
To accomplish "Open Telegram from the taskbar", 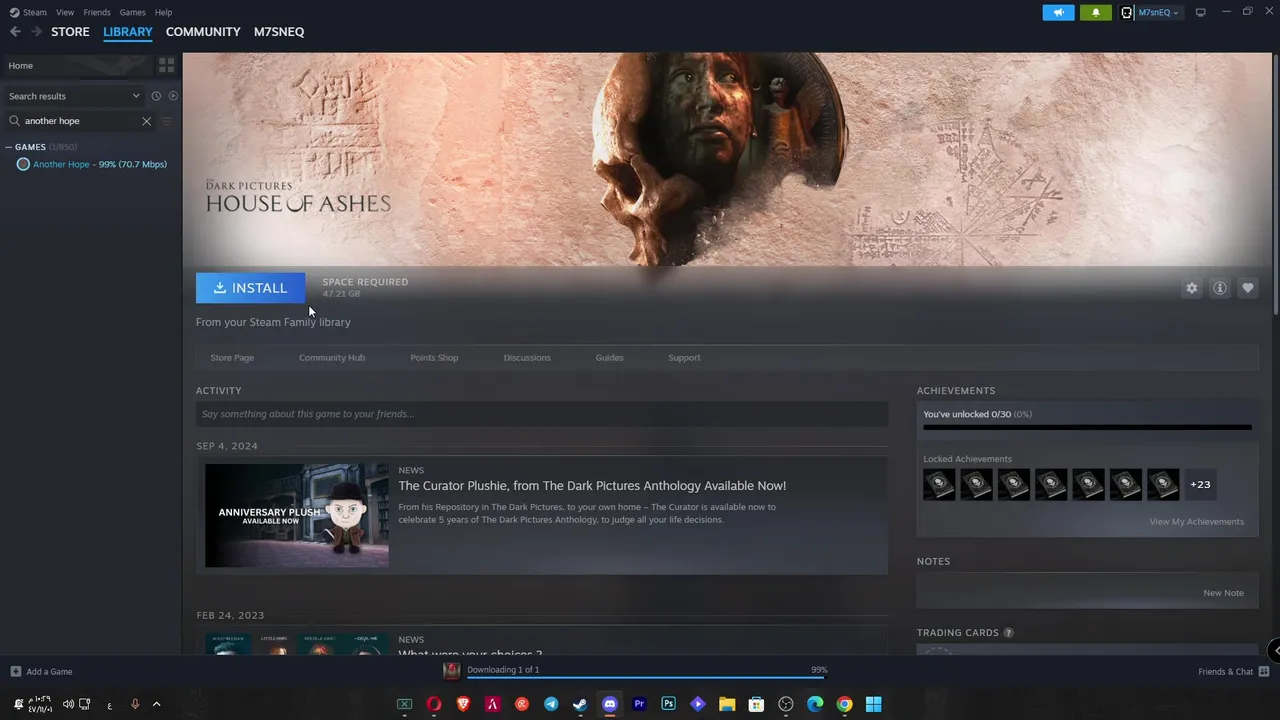I will (551, 704).
